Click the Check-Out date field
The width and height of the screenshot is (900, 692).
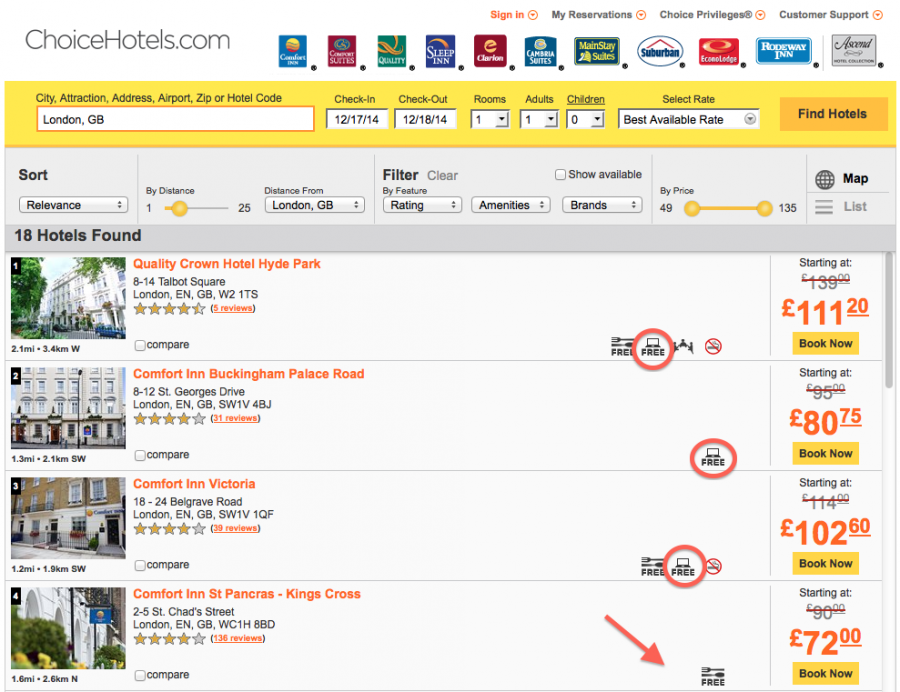pyautogui.click(x=425, y=119)
